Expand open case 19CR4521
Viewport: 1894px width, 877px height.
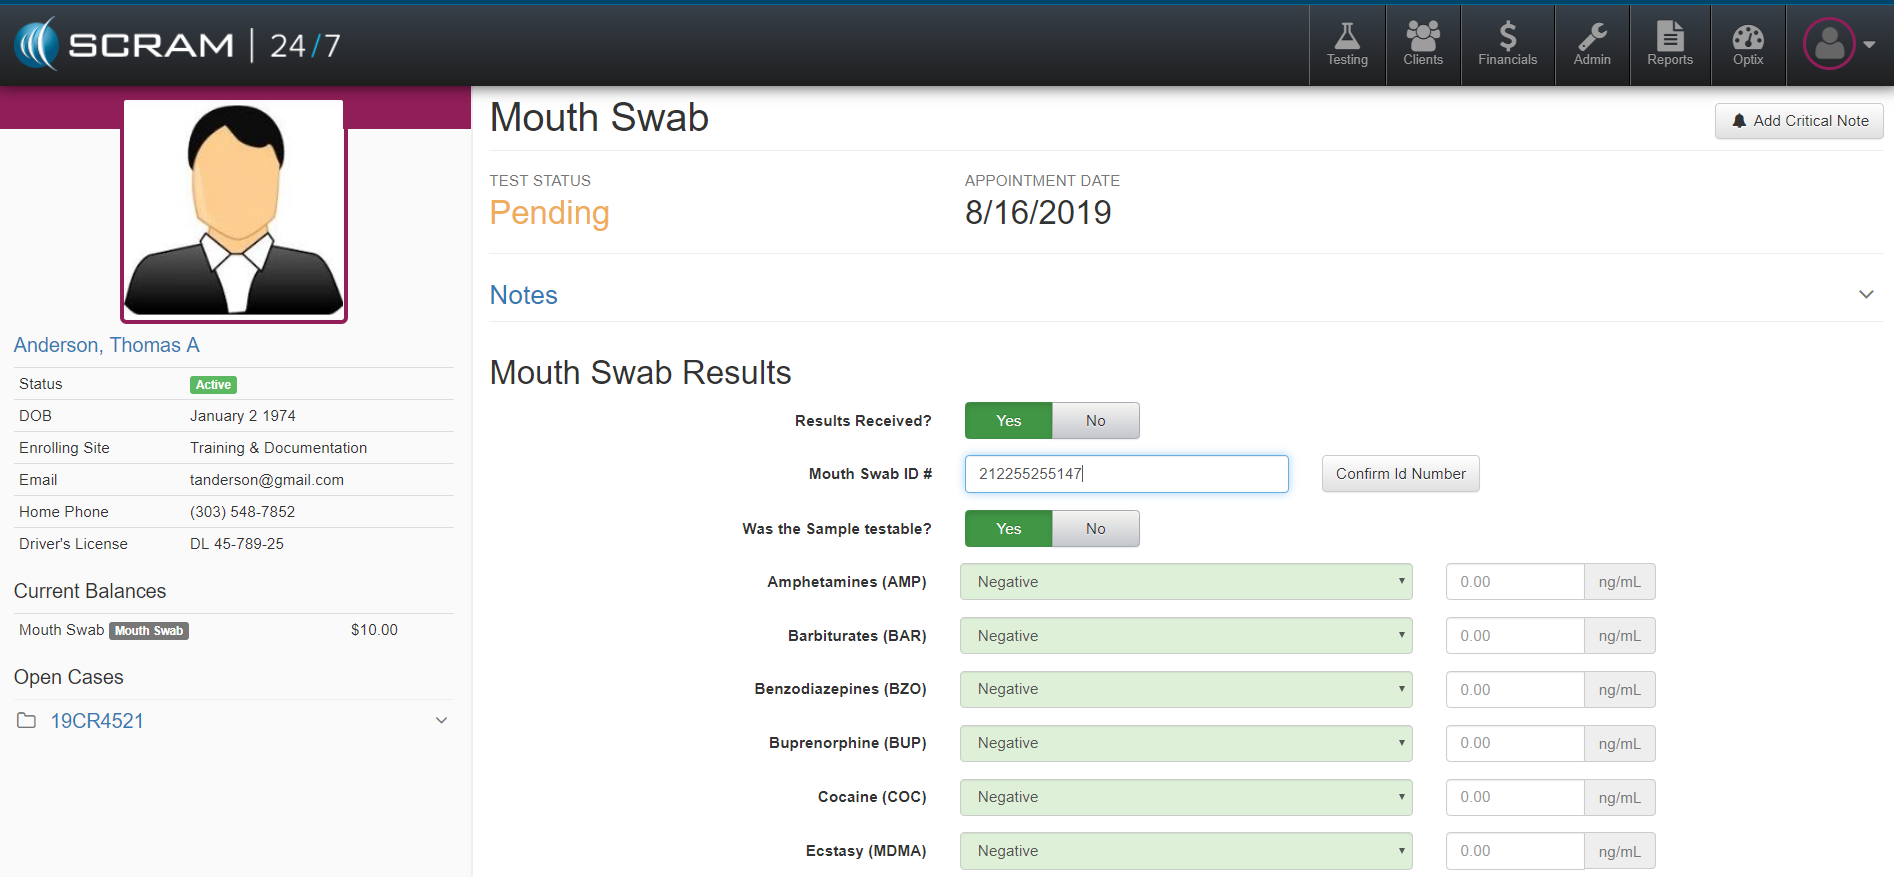(441, 721)
